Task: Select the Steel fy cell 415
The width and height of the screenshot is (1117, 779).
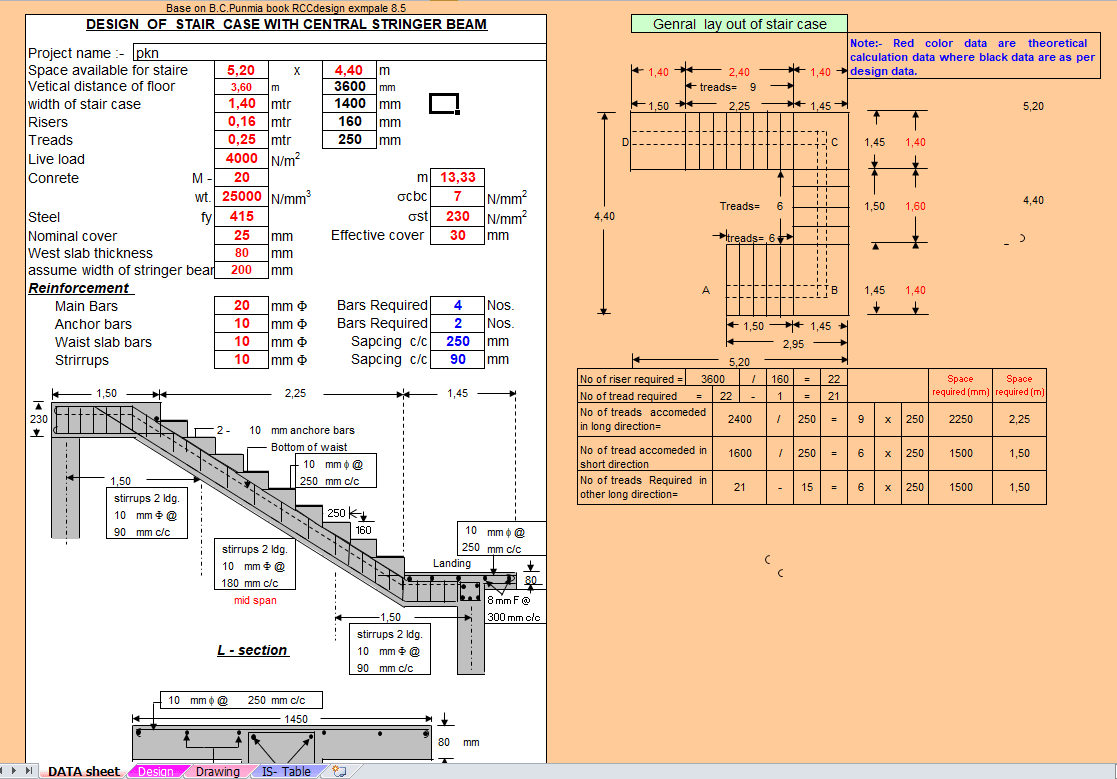Action: coord(241,216)
